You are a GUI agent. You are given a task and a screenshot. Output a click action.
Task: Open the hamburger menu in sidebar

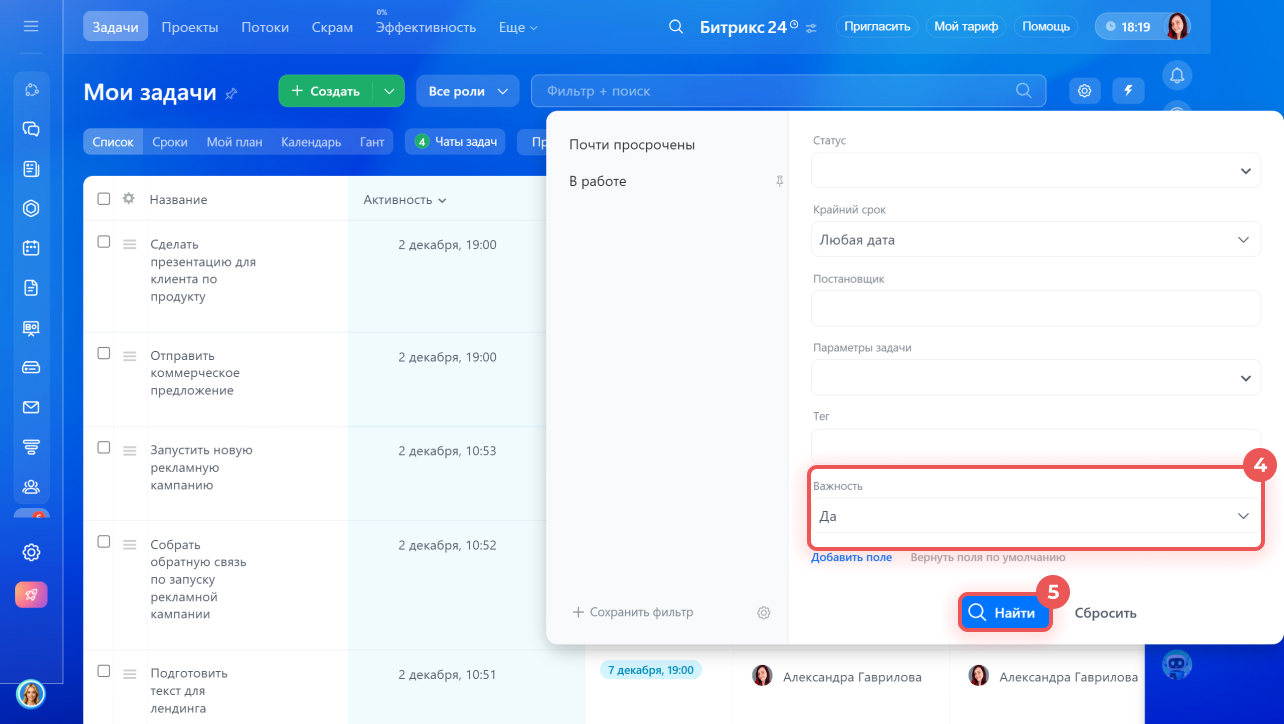click(31, 27)
